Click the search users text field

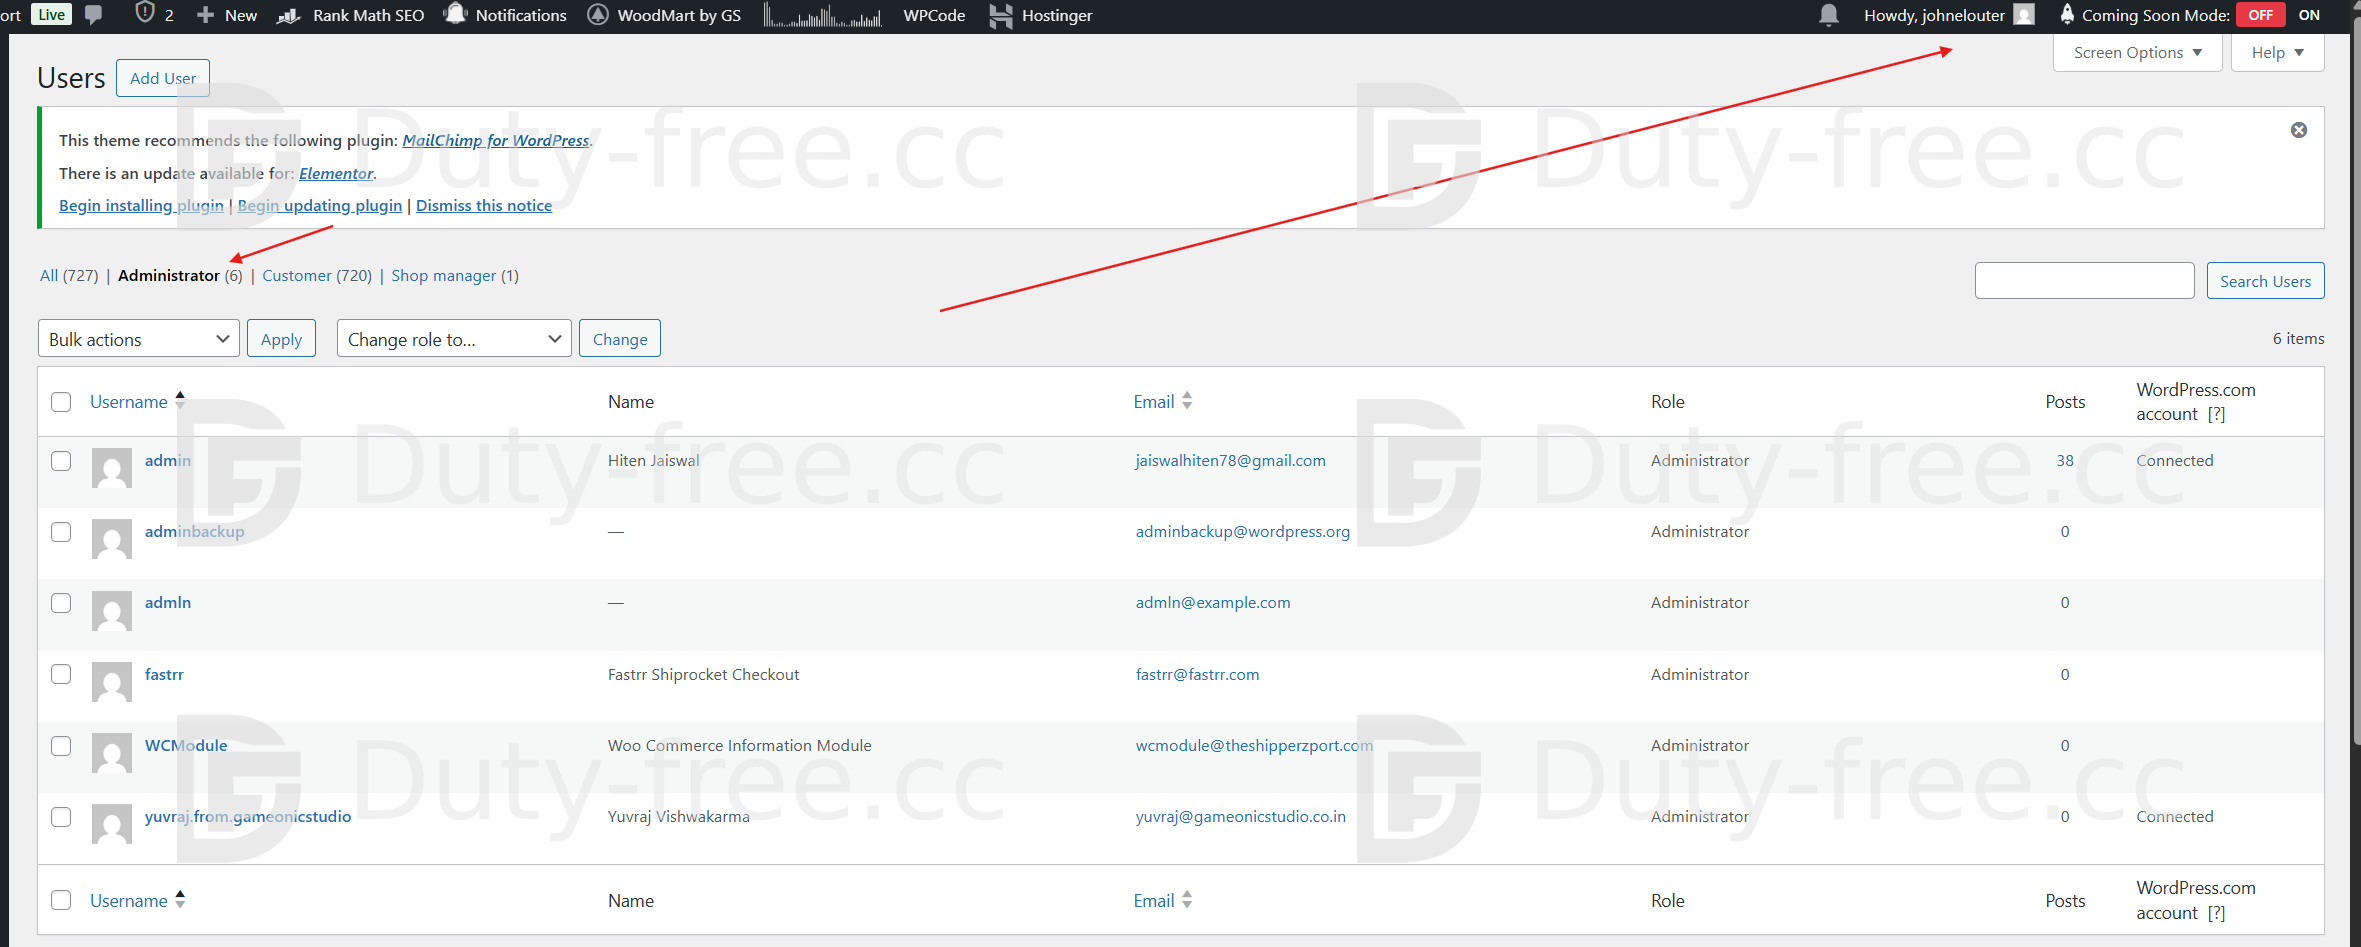[2084, 281]
